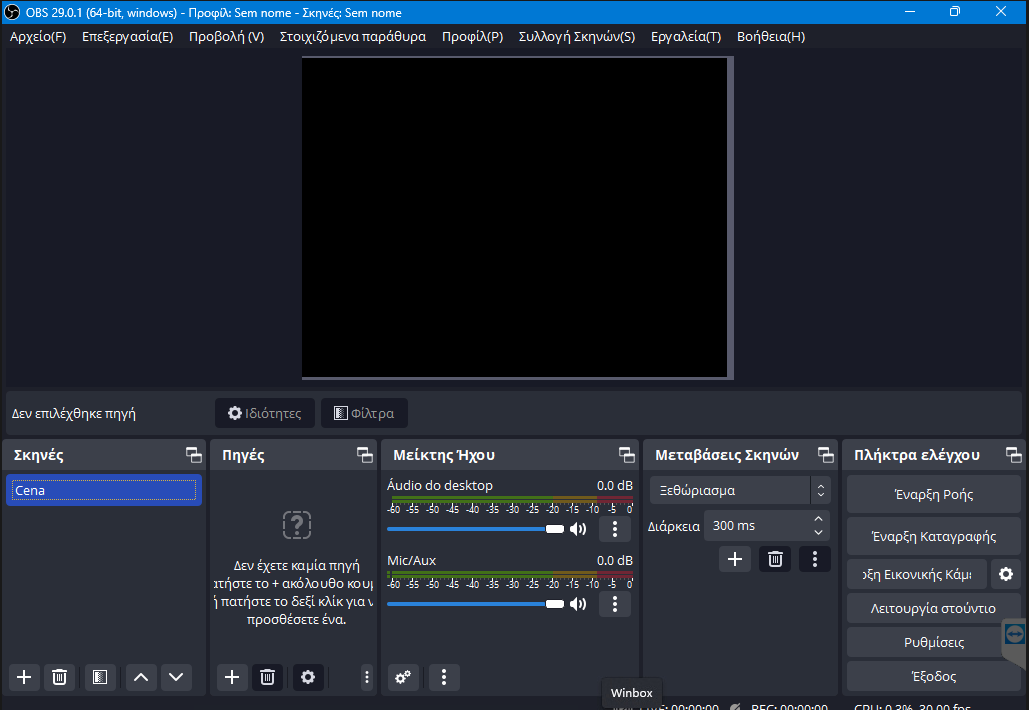Increase duration with up arrow
The height and width of the screenshot is (710, 1029).
[818, 519]
